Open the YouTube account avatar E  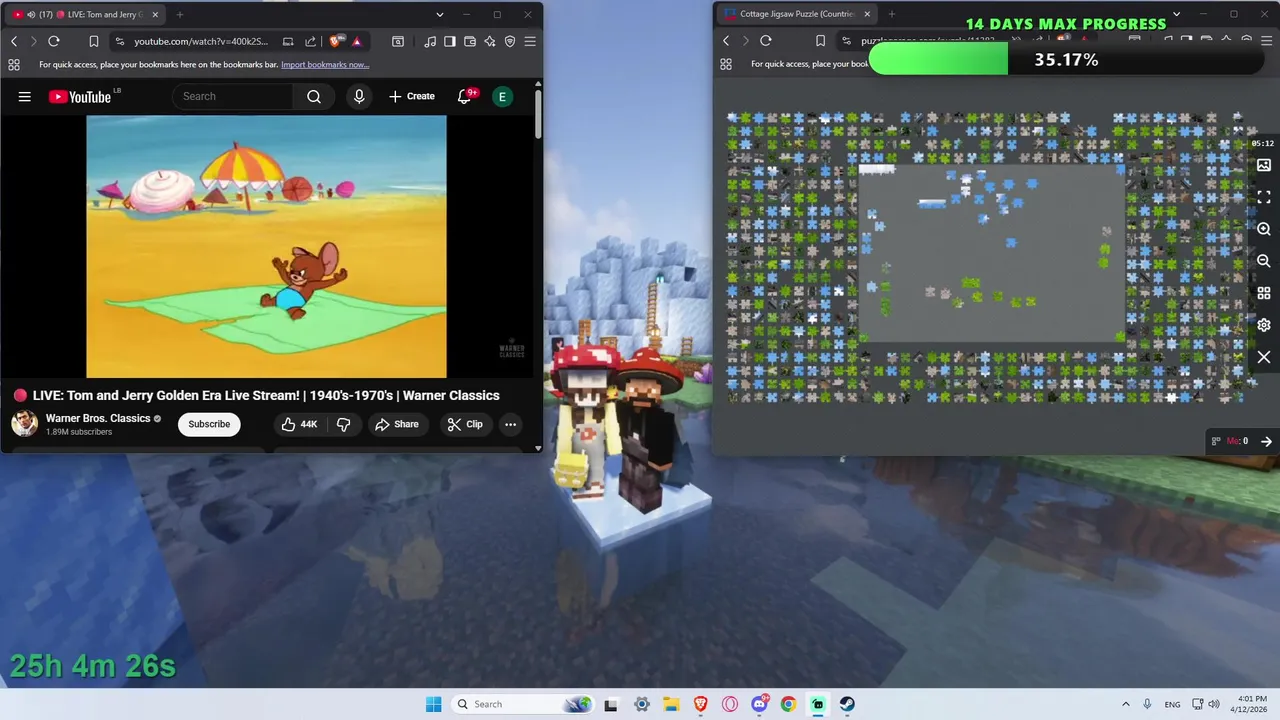click(502, 96)
